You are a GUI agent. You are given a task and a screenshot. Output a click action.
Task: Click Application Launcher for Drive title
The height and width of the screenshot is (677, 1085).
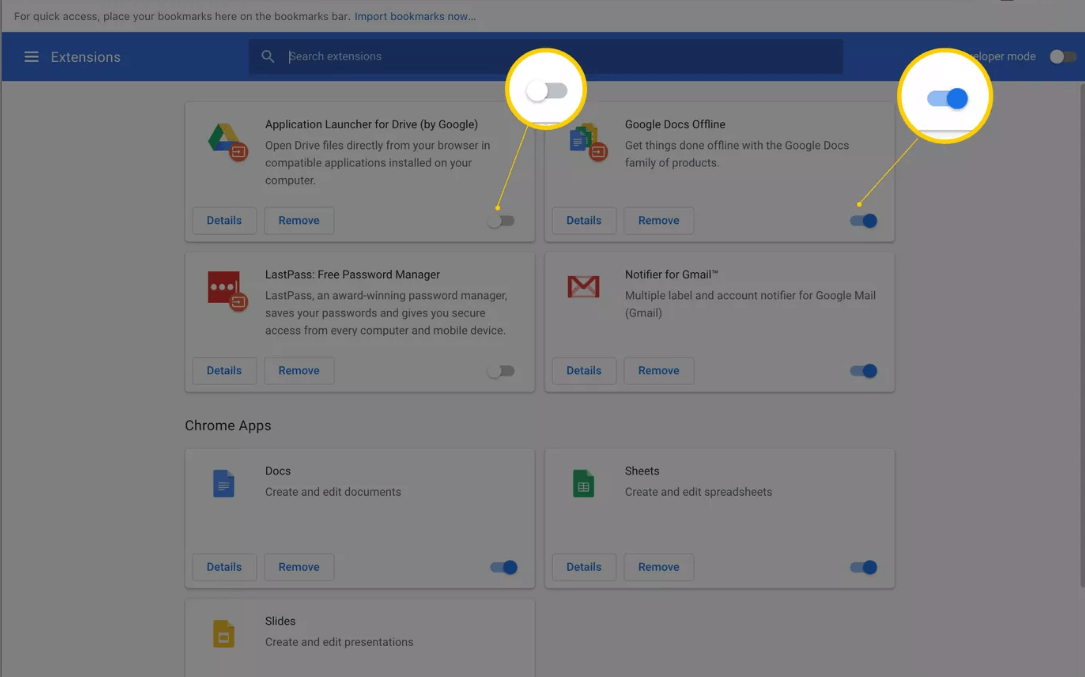click(x=372, y=125)
